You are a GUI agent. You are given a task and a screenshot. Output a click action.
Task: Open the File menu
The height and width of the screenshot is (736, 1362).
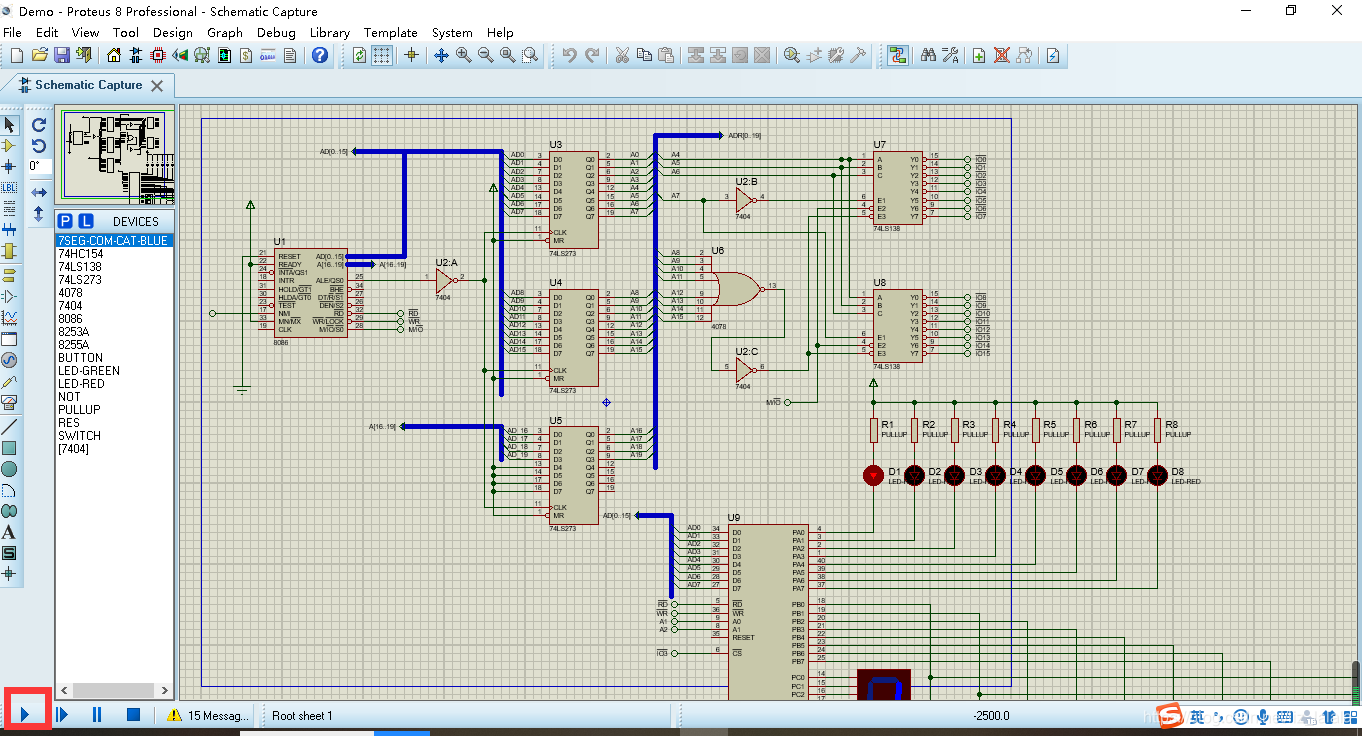coord(12,32)
